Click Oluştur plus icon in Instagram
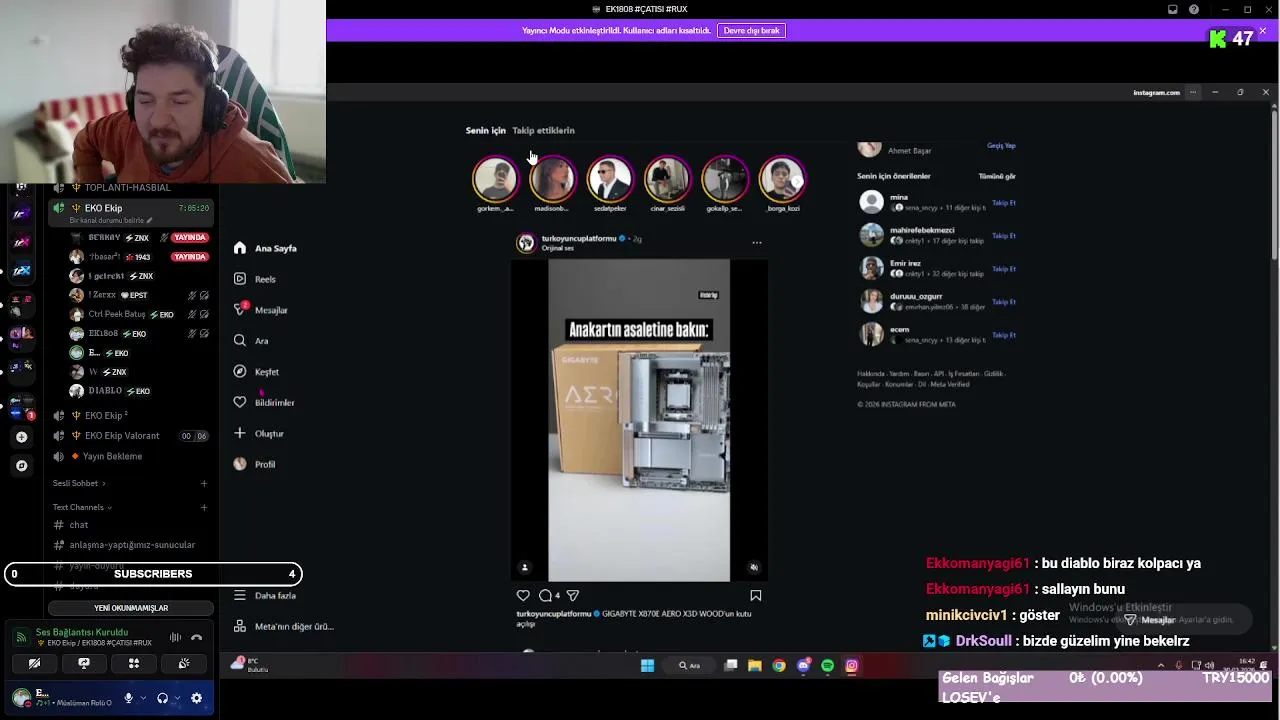This screenshot has width=1280, height=720. click(240, 433)
